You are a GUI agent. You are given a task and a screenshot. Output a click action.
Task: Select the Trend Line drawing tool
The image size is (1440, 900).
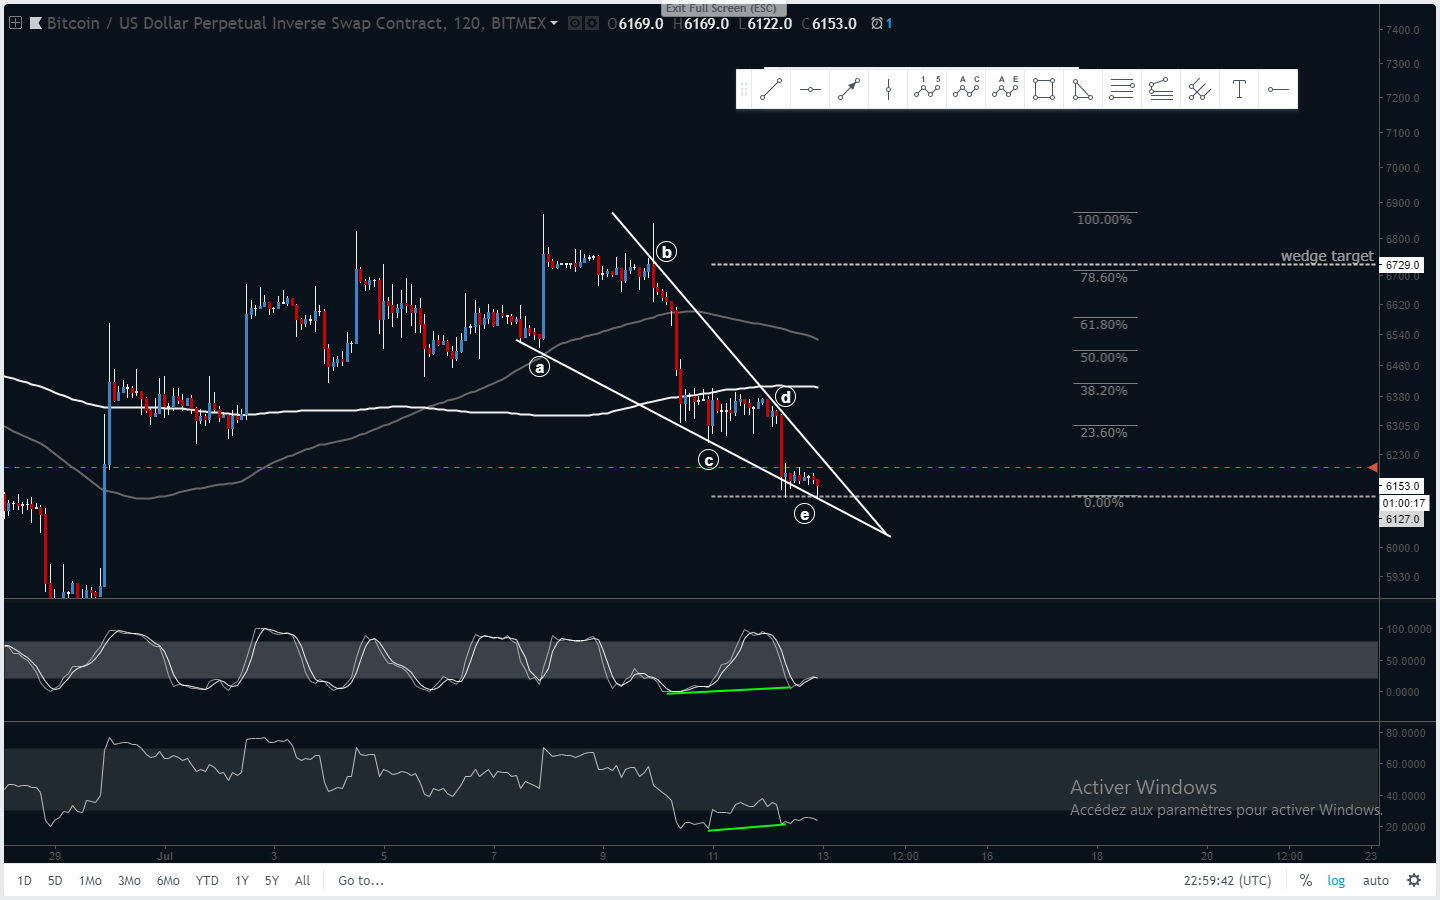pyautogui.click(x=770, y=90)
